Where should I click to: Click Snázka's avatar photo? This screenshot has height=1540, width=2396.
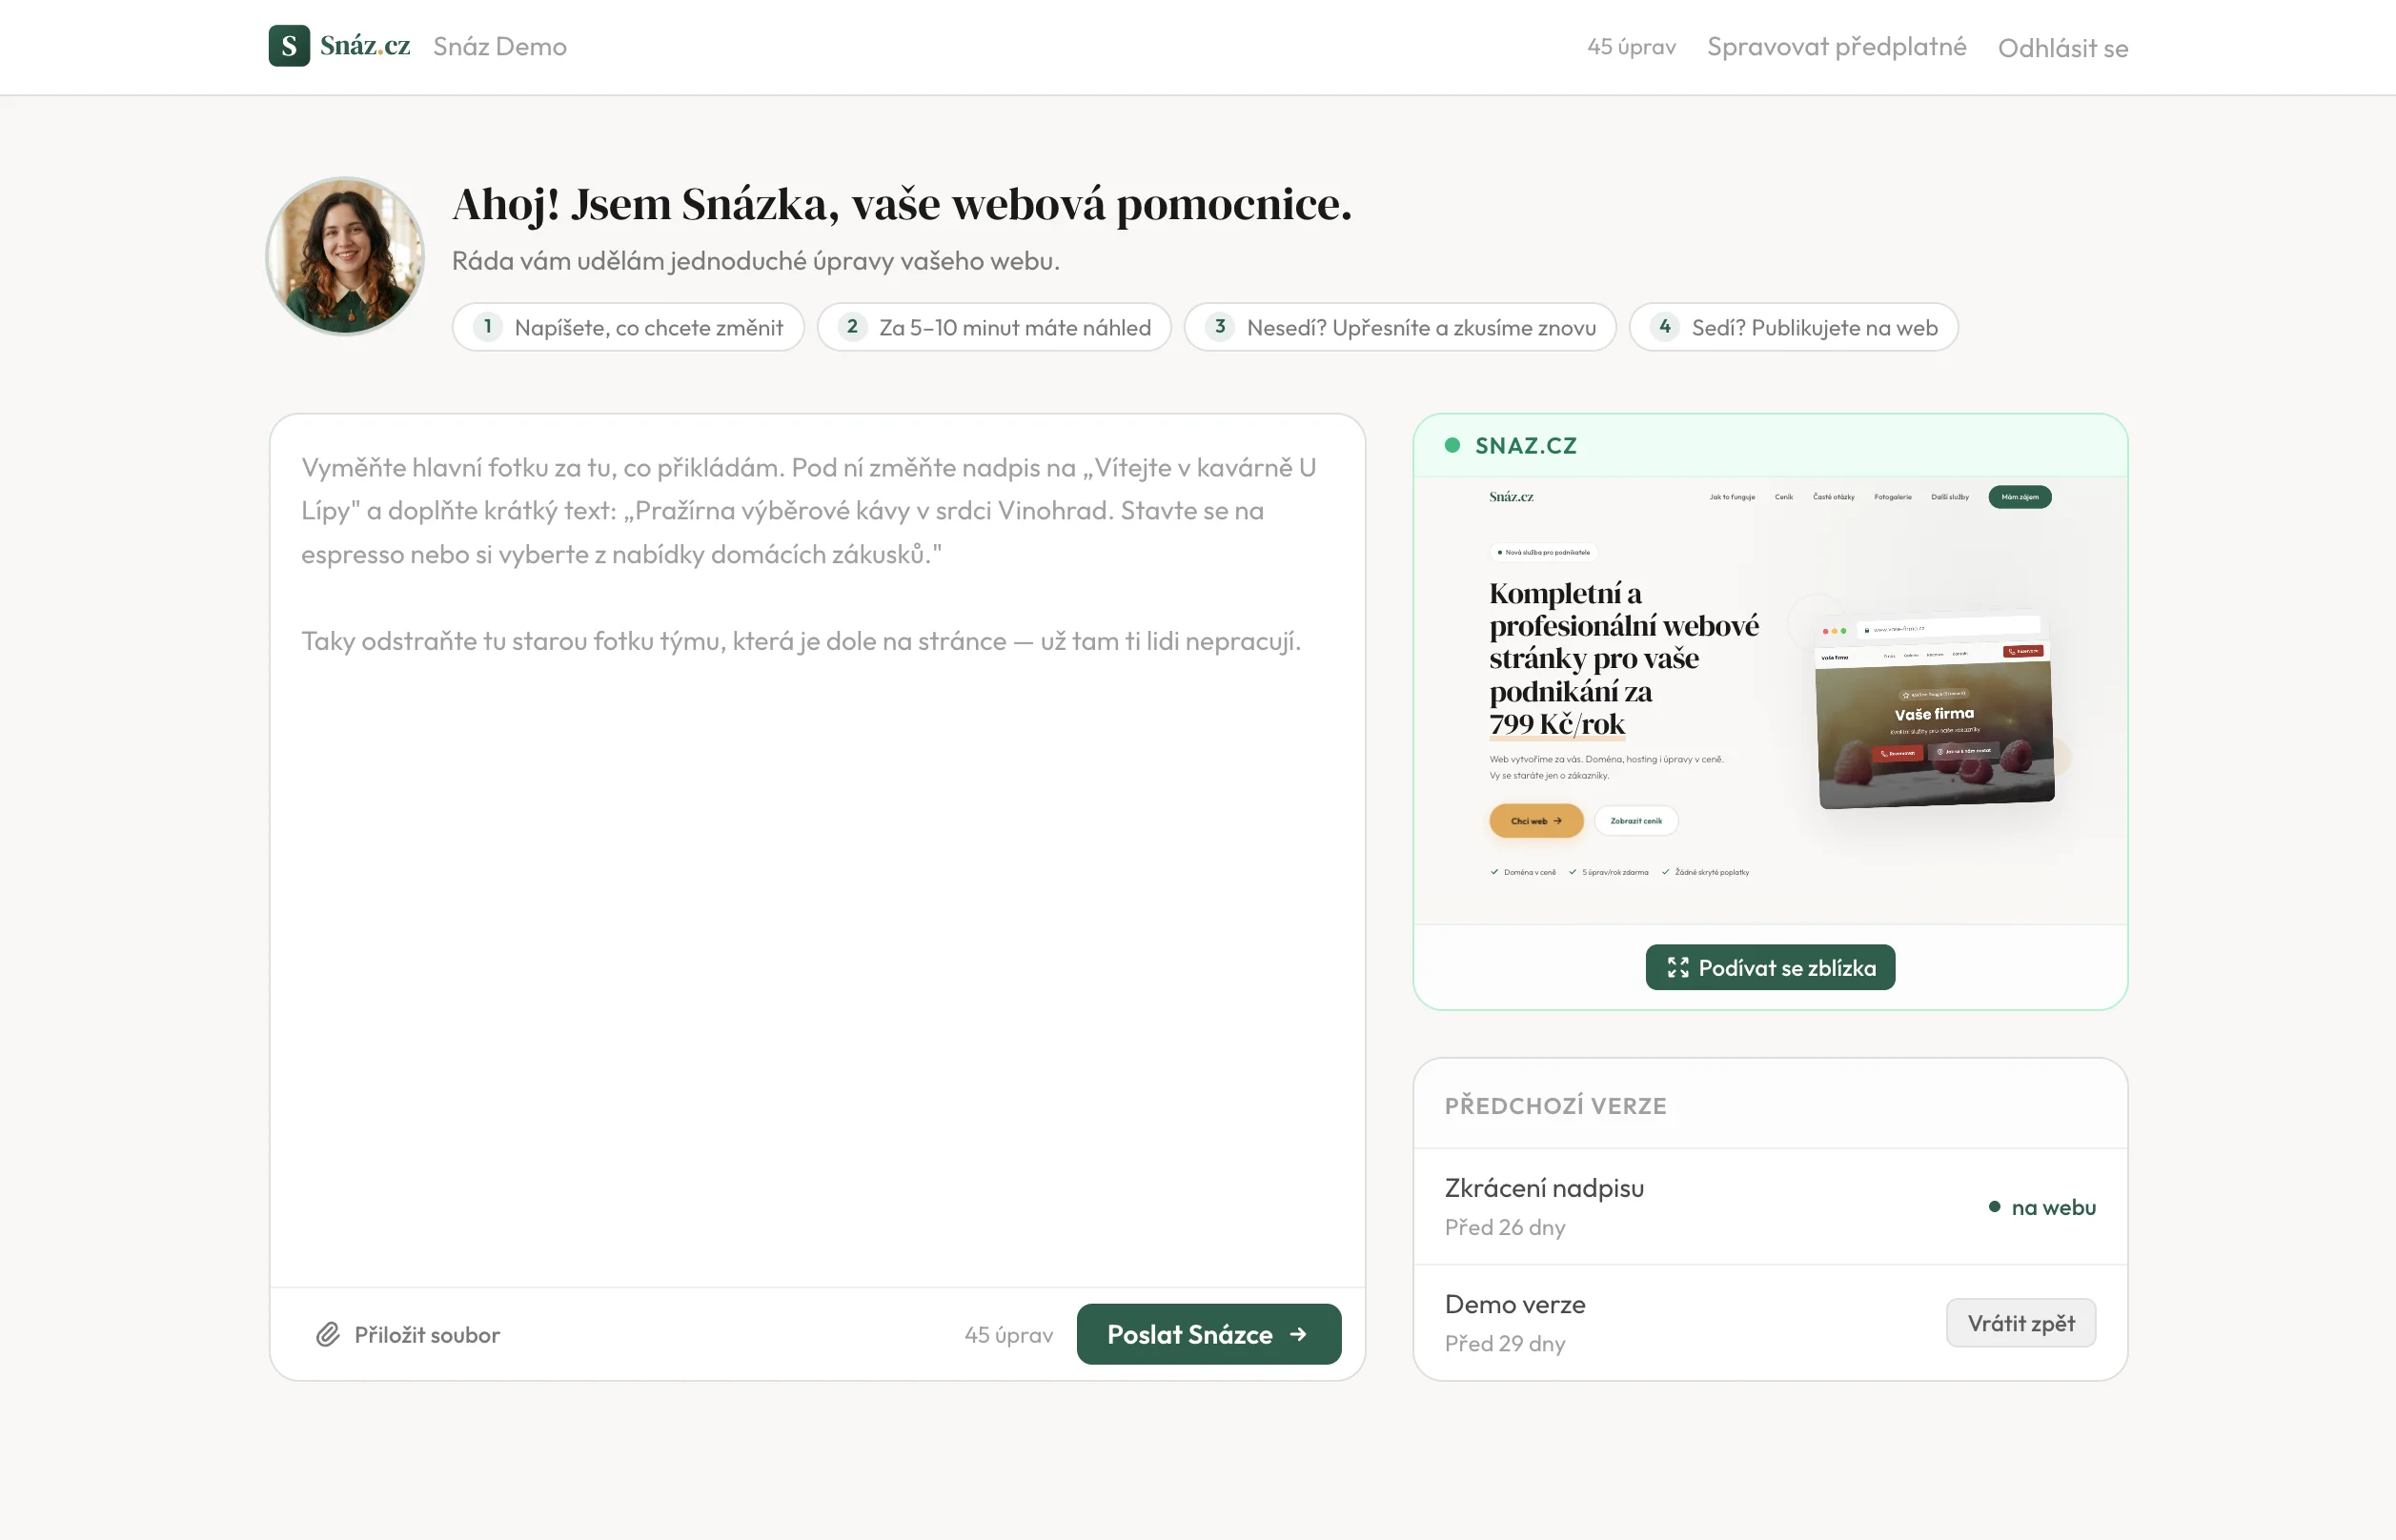pyautogui.click(x=345, y=256)
